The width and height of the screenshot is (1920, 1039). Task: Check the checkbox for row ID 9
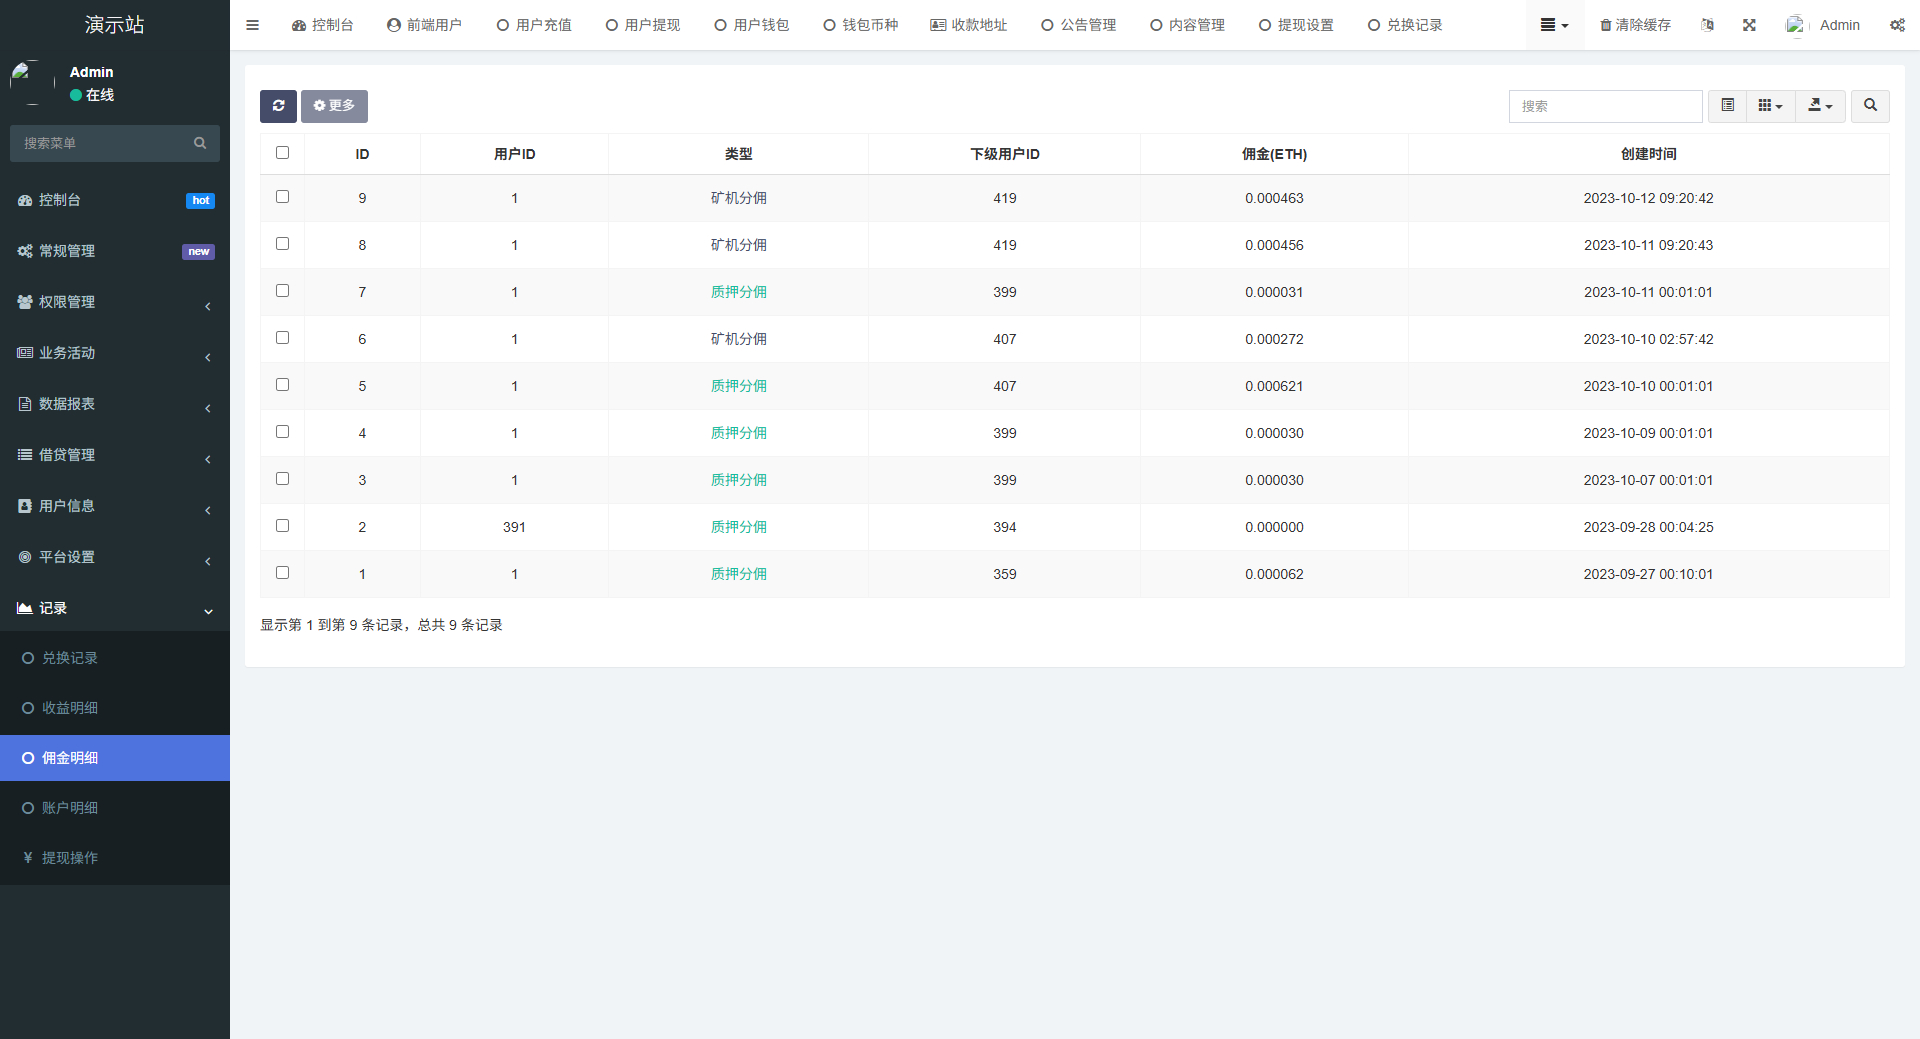click(x=282, y=197)
